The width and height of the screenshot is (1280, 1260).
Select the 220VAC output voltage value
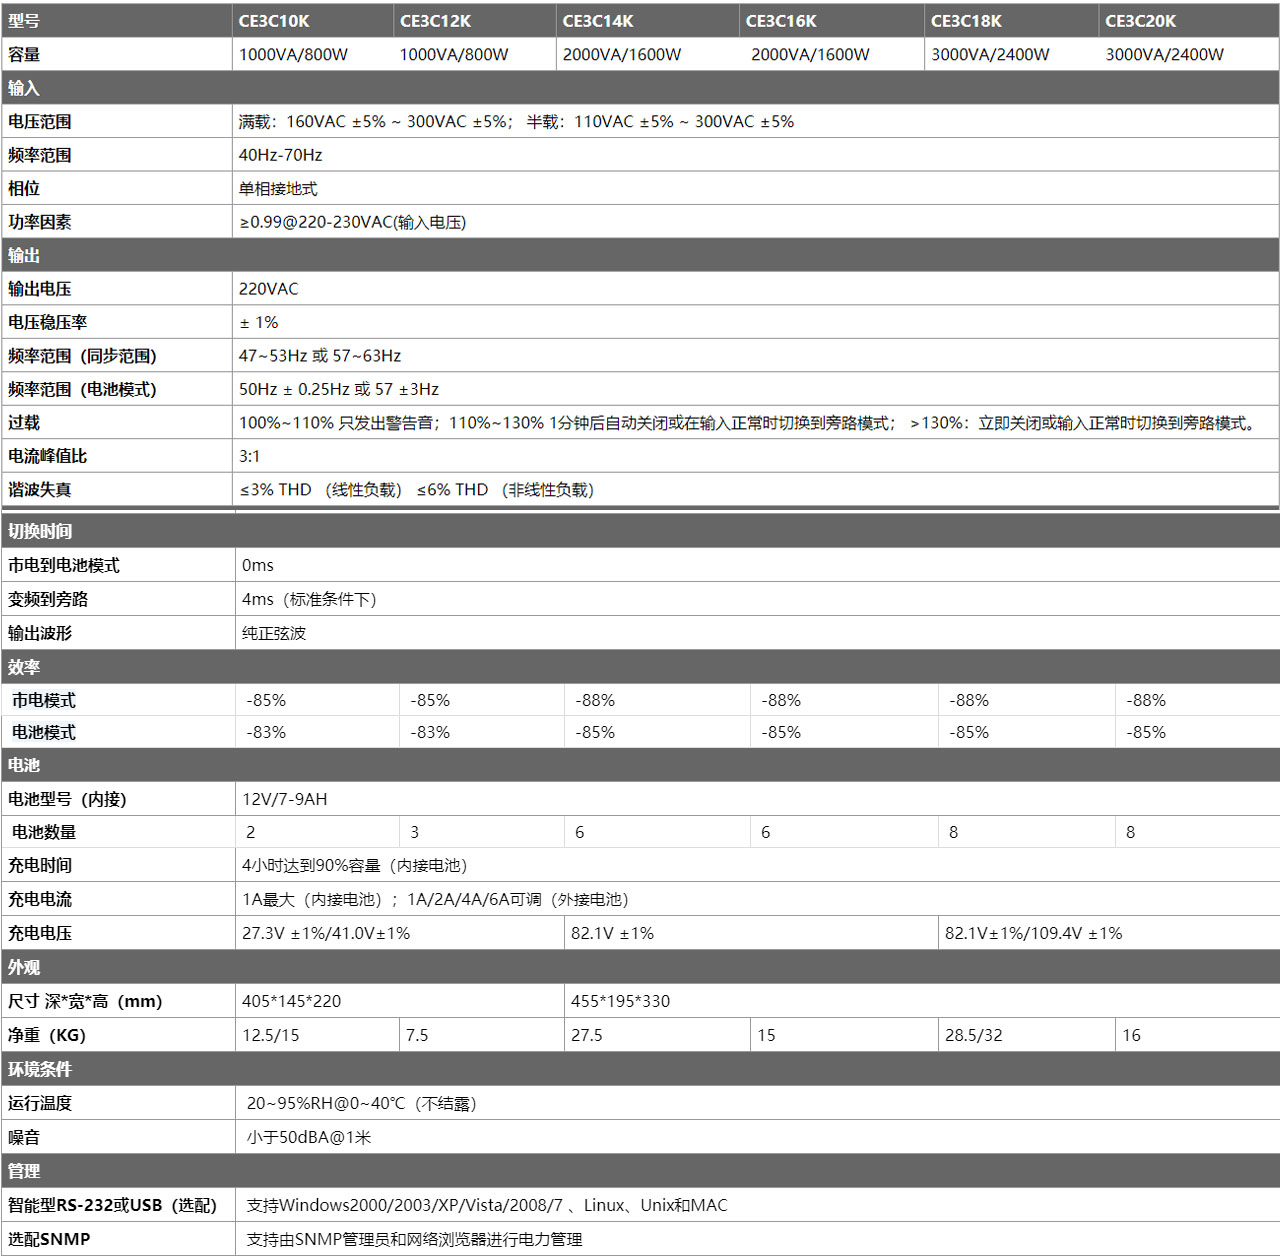[268, 289]
